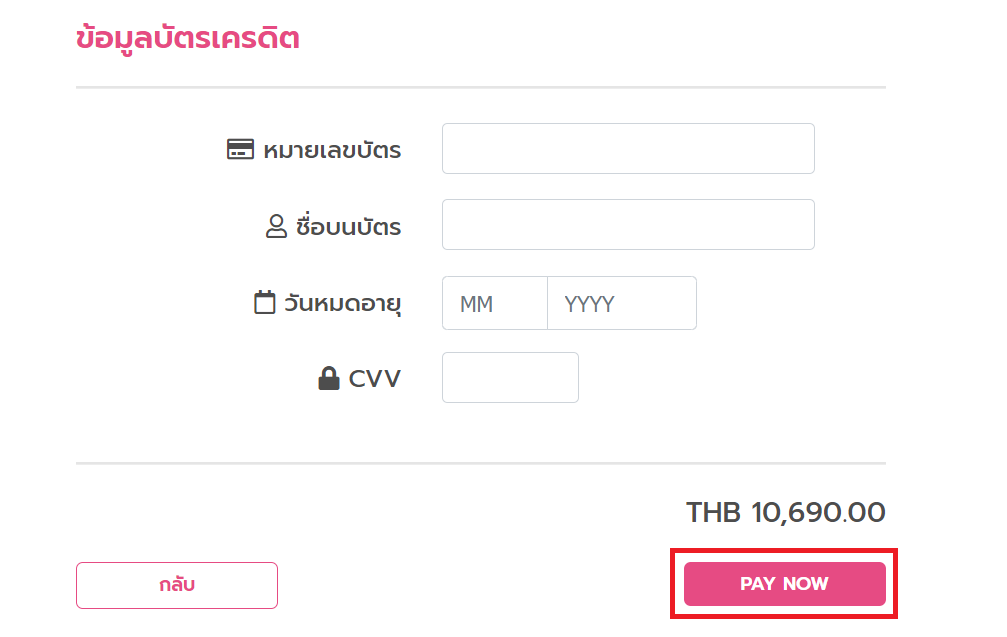Select the MM expiry month field
The image size is (1007, 637).
(x=495, y=303)
